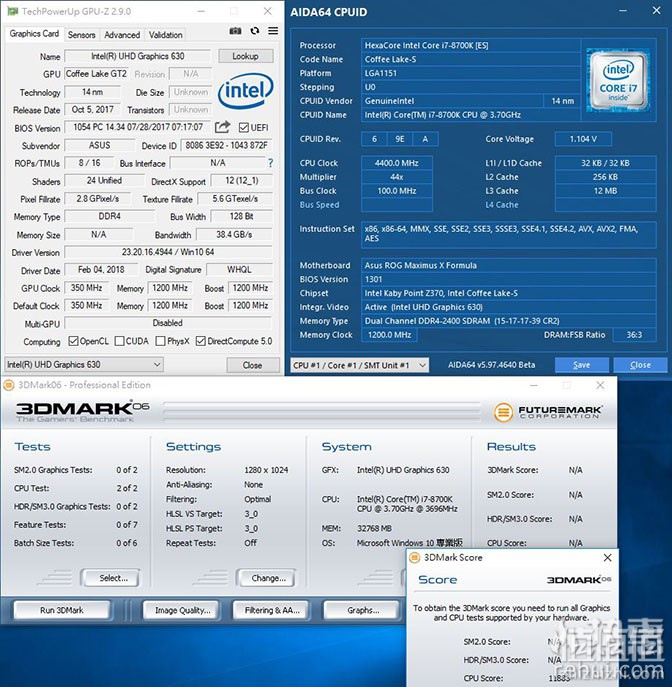Toggle the CUDA checkbox

(119, 341)
